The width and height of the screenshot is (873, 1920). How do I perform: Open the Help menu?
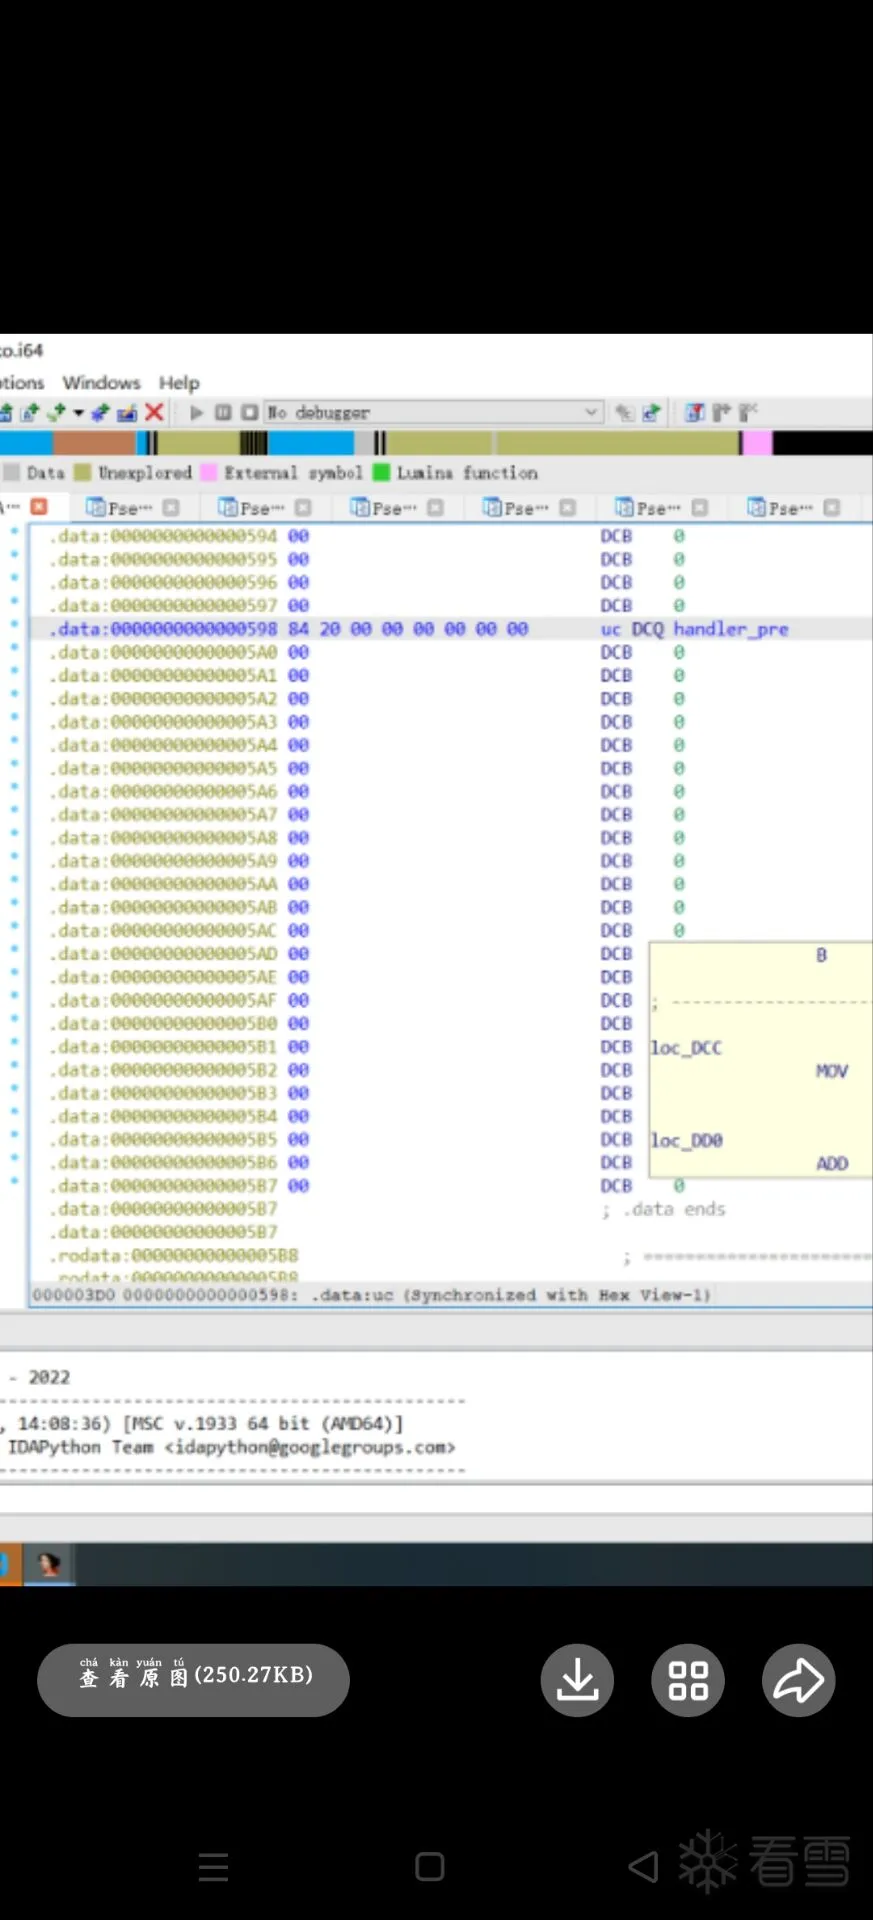[179, 383]
